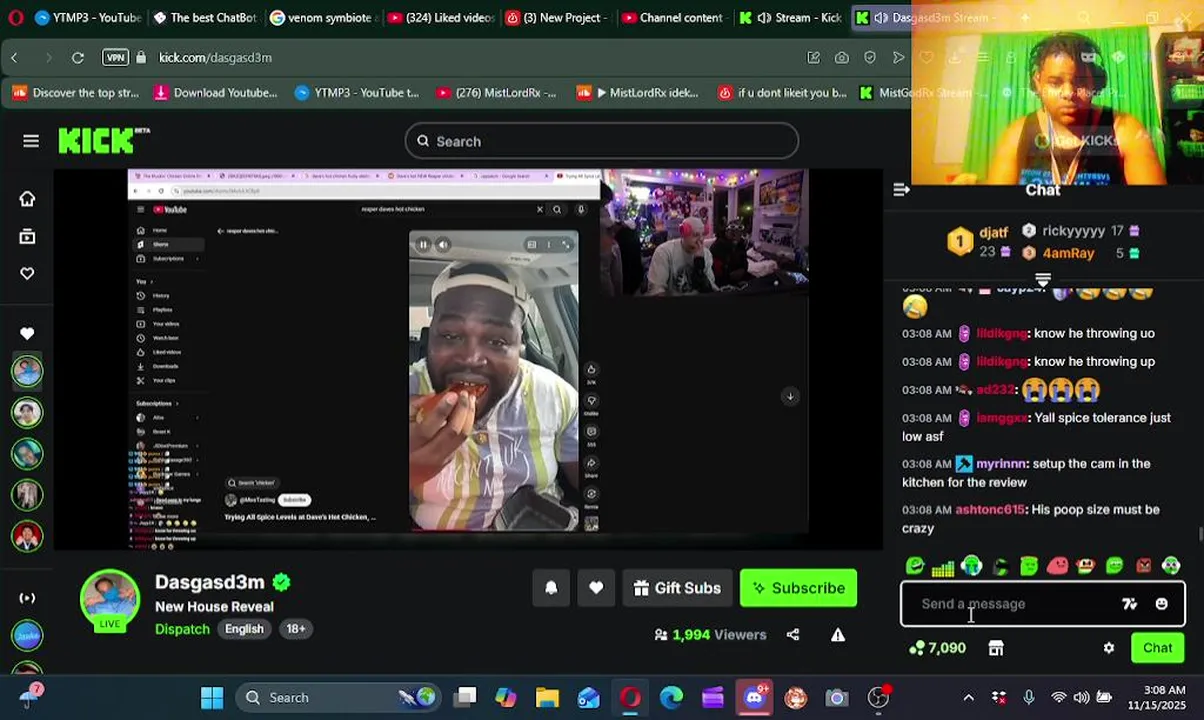Toggle stream notifications bell

tap(551, 588)
